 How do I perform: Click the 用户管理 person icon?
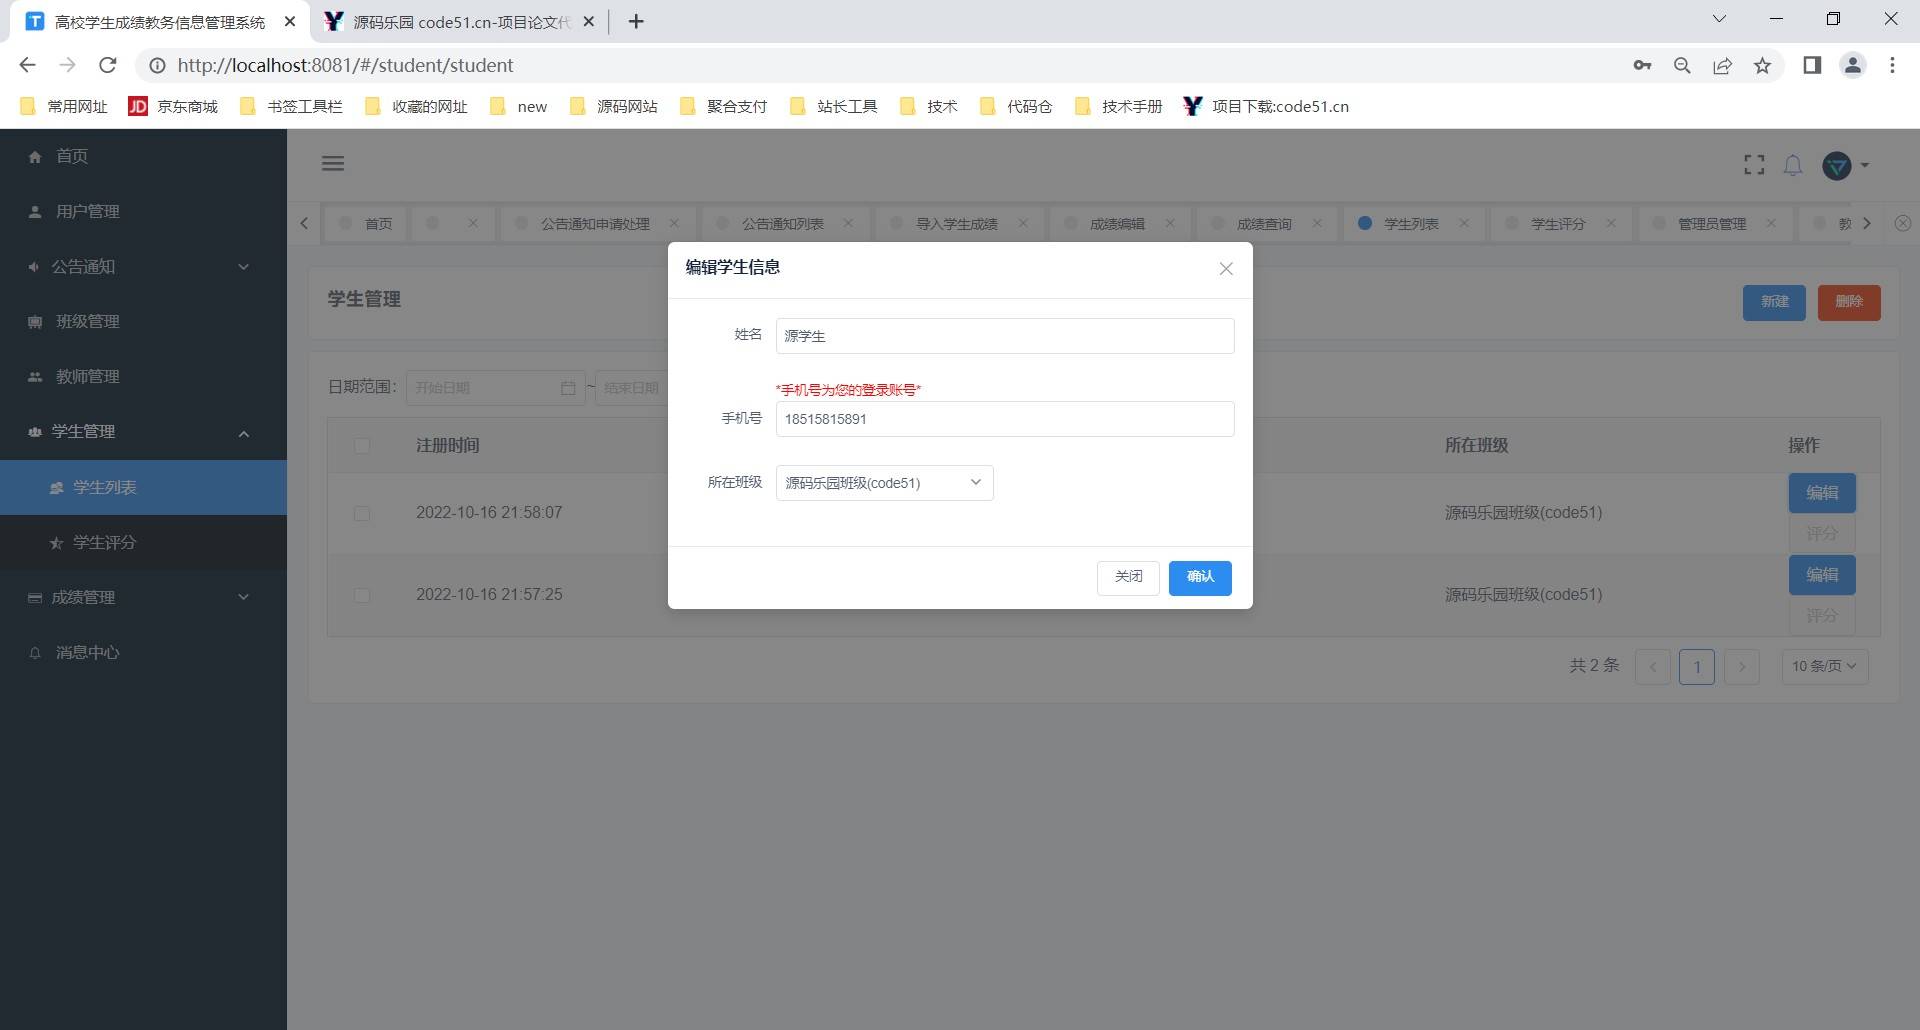click(x=35, y=212)
